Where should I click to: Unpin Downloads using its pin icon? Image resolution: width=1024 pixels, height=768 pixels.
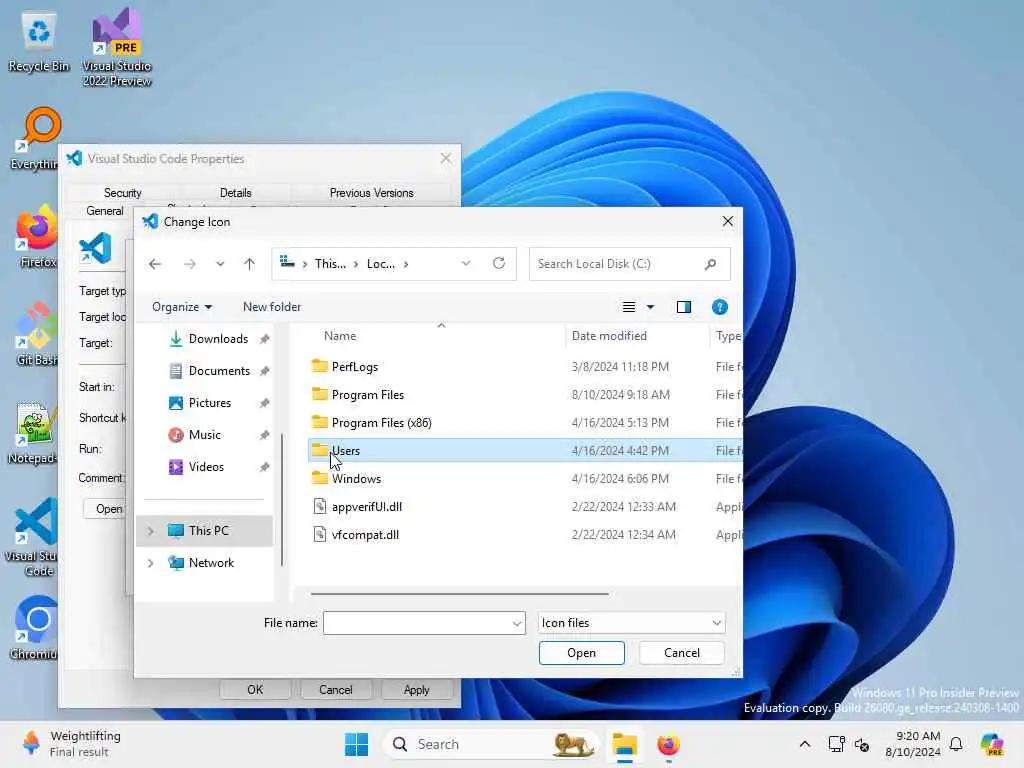point(264,339)
